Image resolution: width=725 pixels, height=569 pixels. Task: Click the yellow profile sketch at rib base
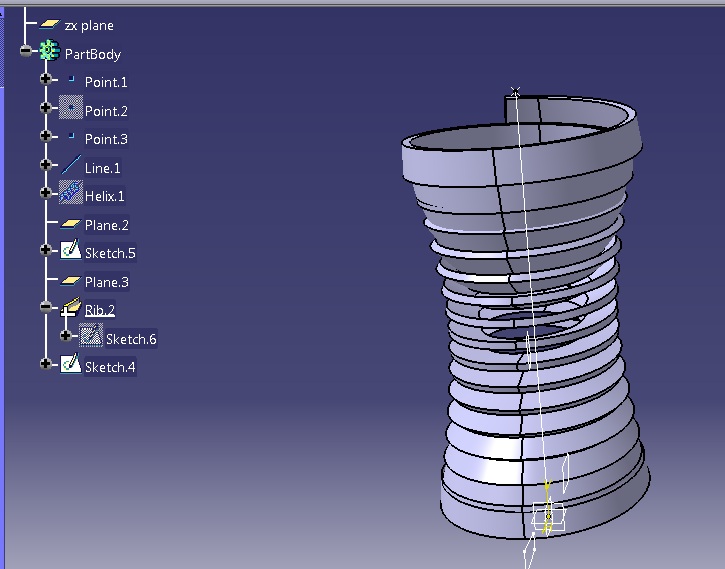548,506
